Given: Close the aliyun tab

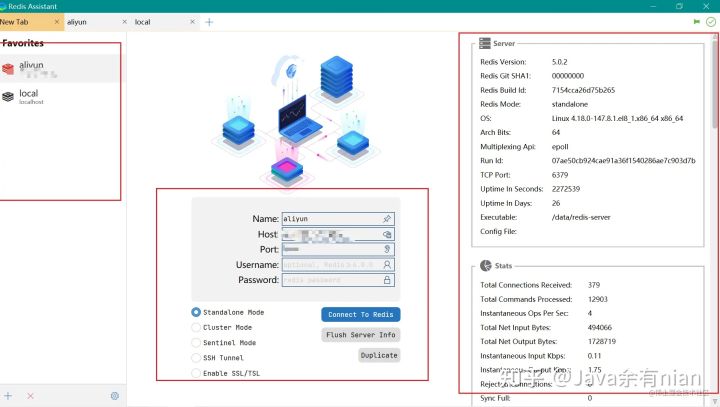Looking at the screenshot, I should coord(124,22).
